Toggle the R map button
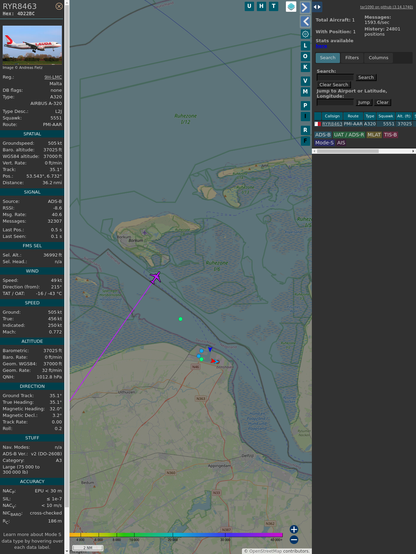 click(305, 130)
